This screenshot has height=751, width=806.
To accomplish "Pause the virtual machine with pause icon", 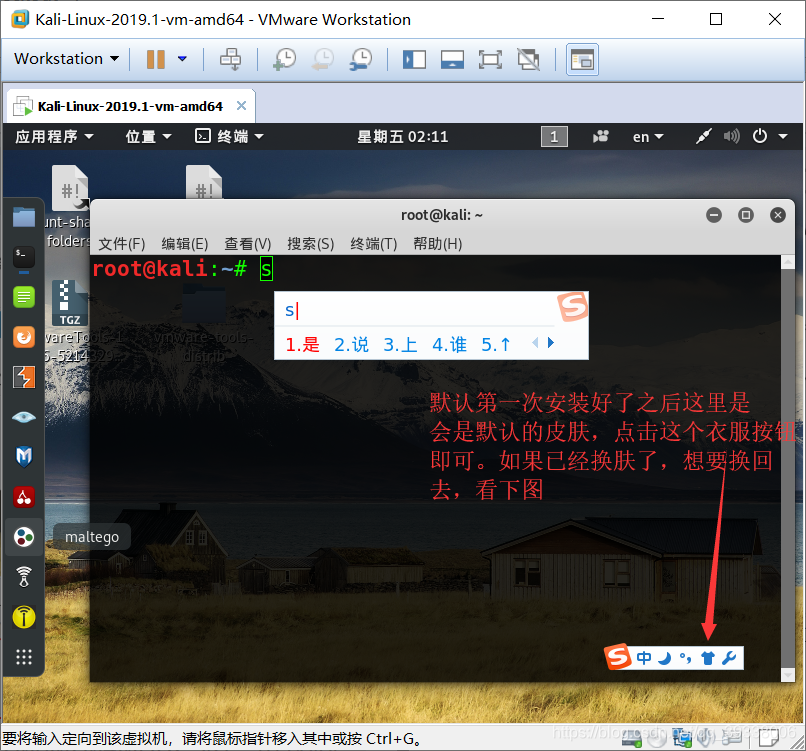I will coord(155,59).
